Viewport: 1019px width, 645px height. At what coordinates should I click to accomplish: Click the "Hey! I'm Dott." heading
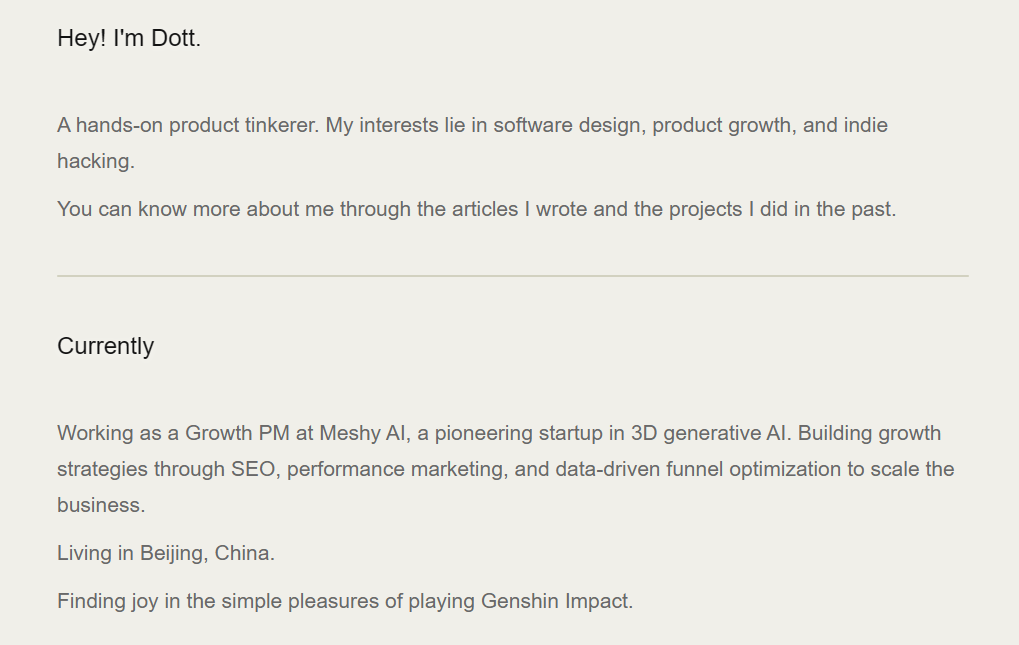tap(129, 39)
